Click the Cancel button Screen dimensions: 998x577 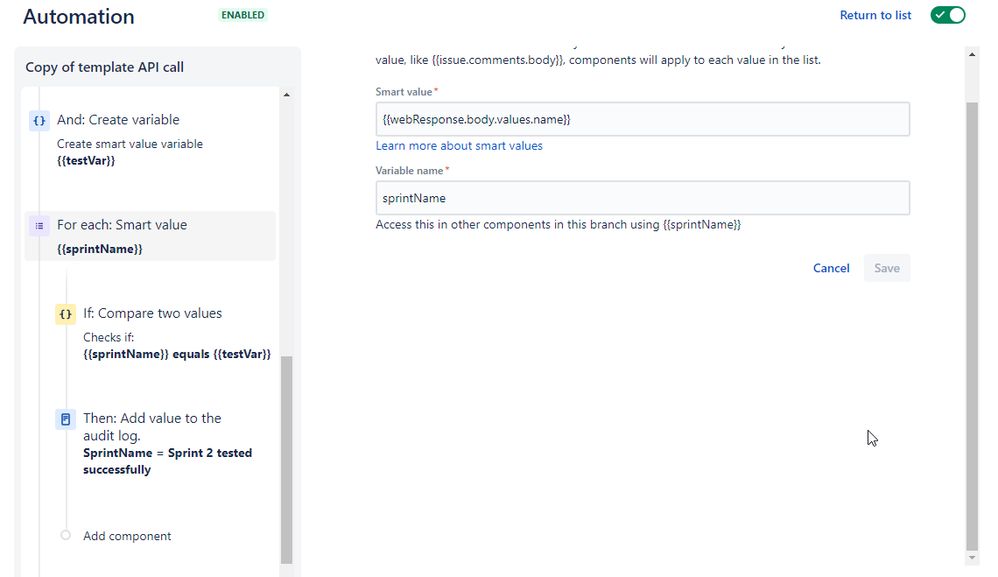point(831,268)
